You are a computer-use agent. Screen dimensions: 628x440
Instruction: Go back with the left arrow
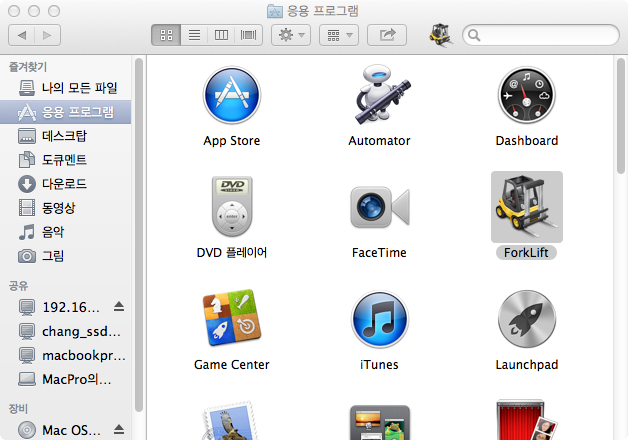coord(22,35)
